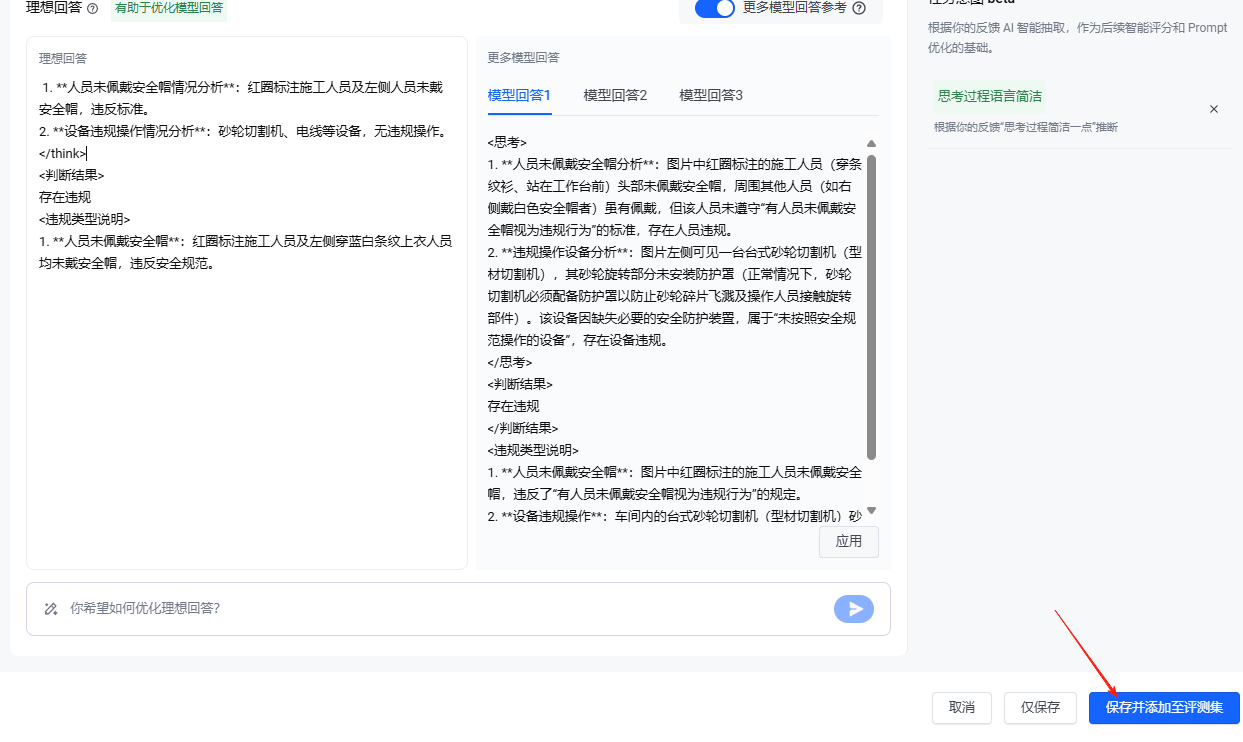
Task: Click the 存在违规 line in ideal answer
Action: coord(65,197)
